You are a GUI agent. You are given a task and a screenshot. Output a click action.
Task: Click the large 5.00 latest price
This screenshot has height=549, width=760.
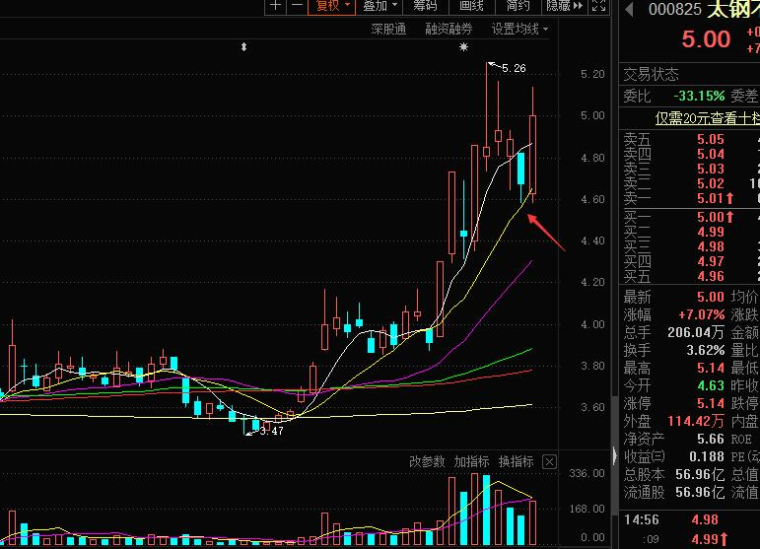[x=706, y=39]
